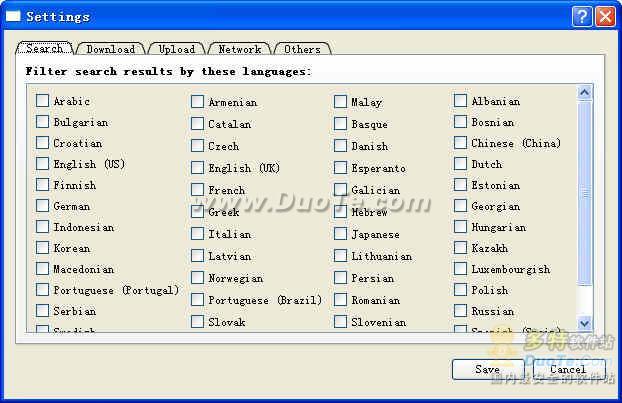Tick the Macedonian checkbox

pyautogui.click(x=42, y=269)
